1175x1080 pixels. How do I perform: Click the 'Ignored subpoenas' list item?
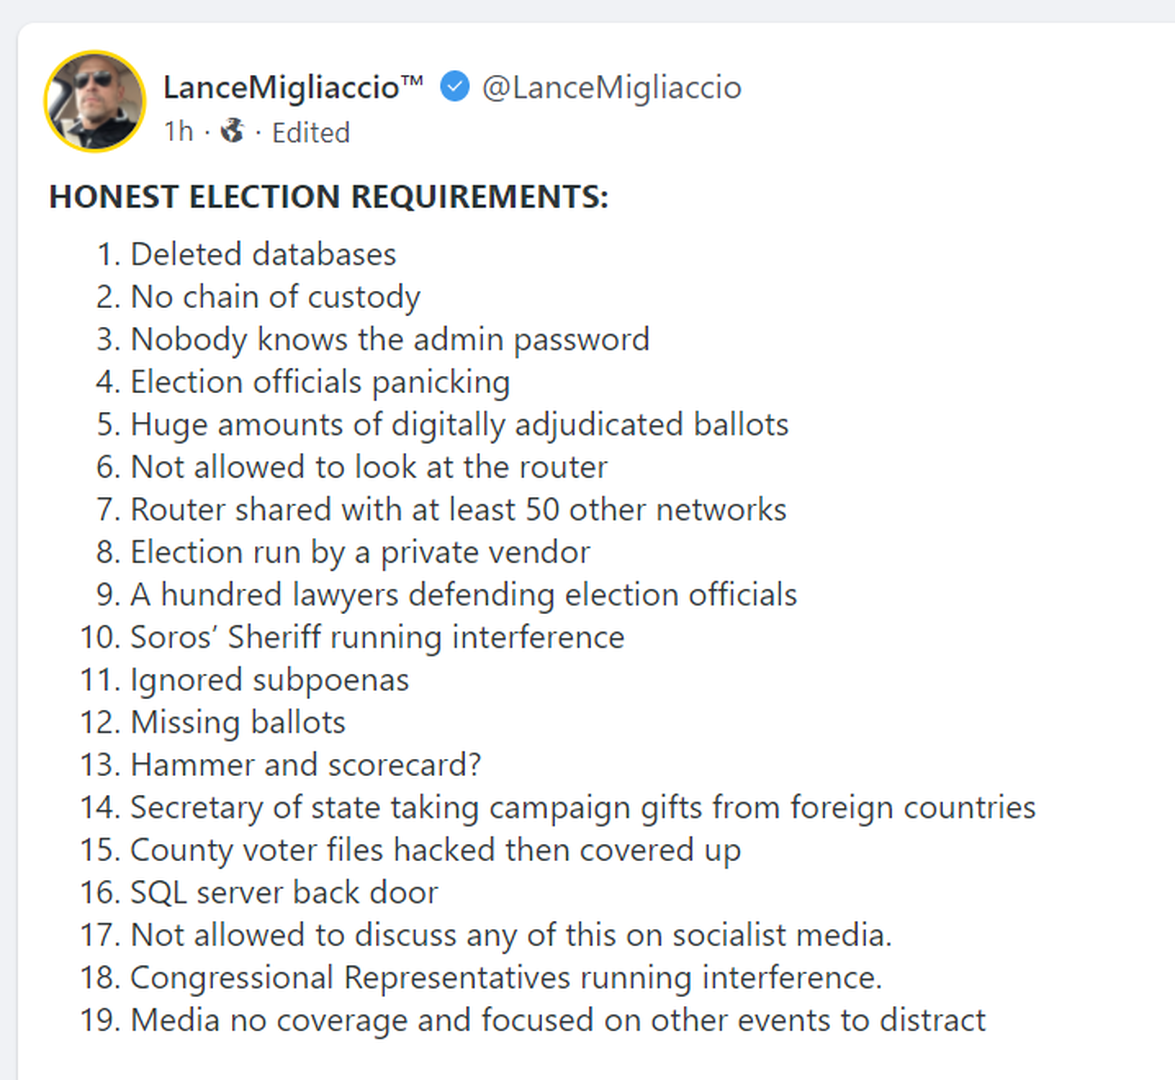click(269, 680)
